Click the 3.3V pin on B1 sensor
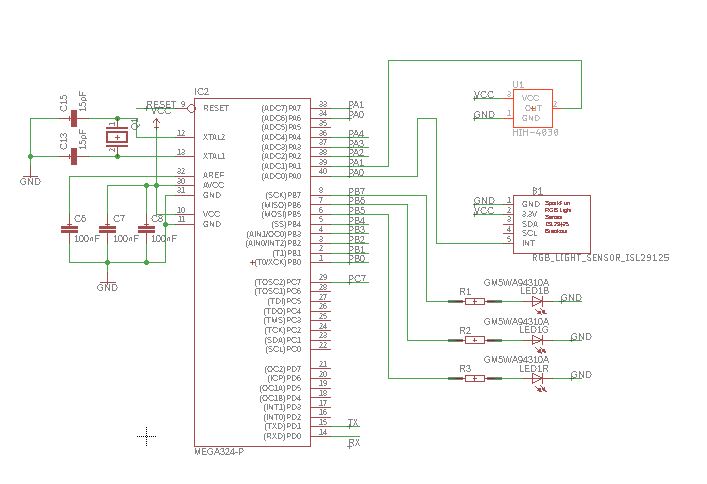The width and height of the screenshot is (707, 484). click(530, 214)
